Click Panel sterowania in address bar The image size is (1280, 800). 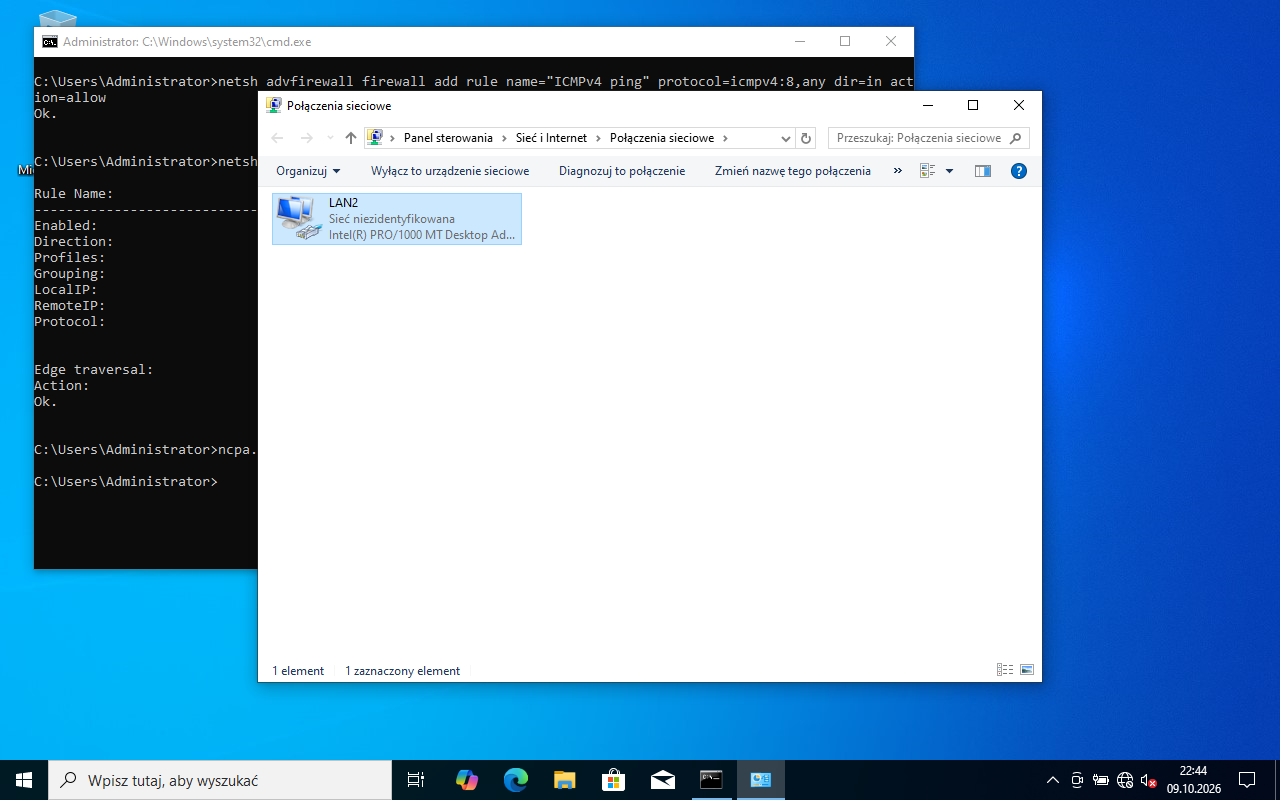tap(448, 138)
